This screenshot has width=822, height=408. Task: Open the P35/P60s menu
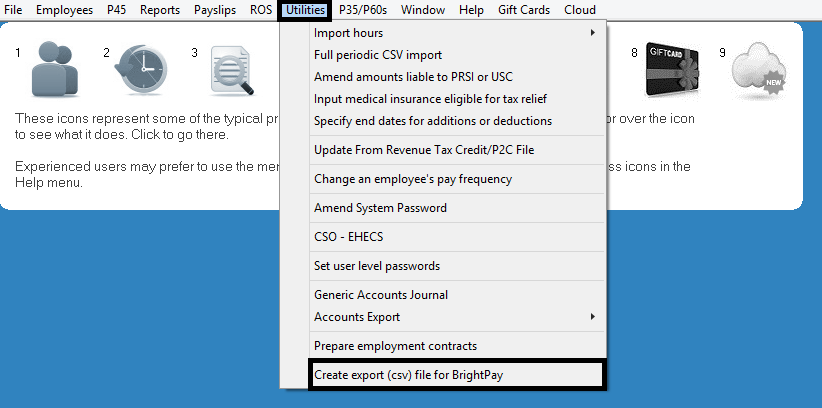click(363, 10)
